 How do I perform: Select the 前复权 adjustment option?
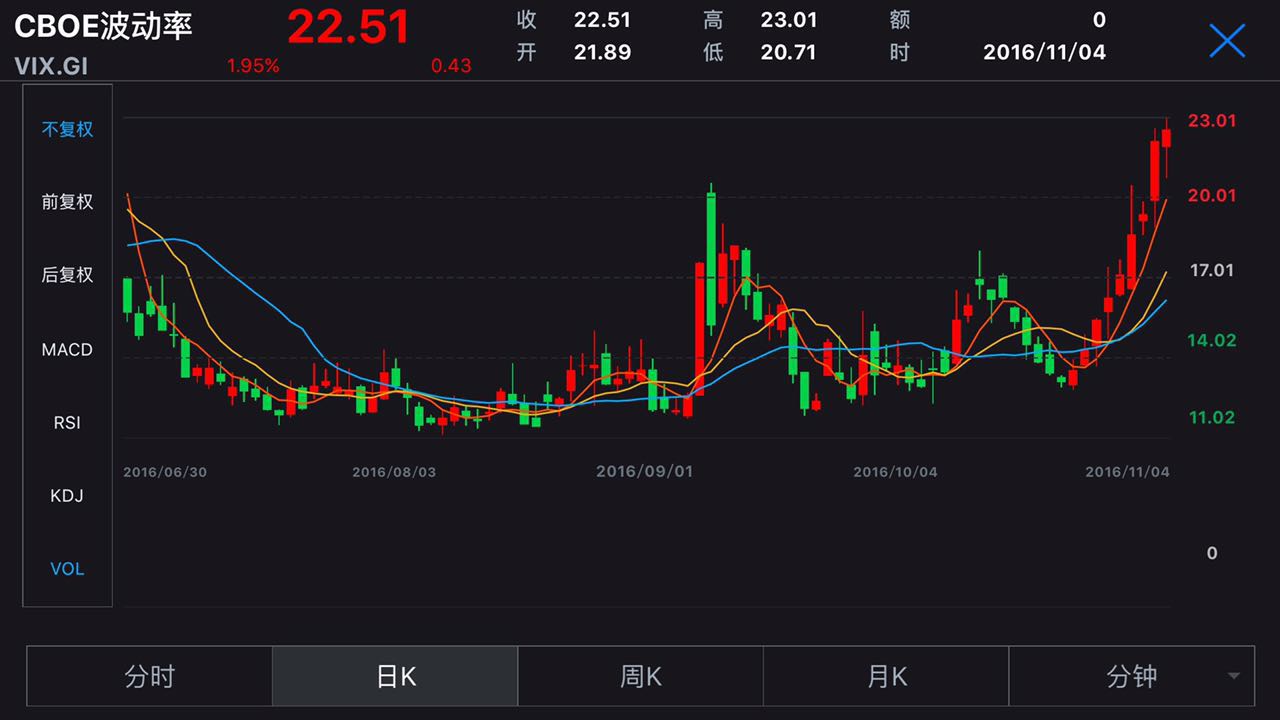(67, 202)
